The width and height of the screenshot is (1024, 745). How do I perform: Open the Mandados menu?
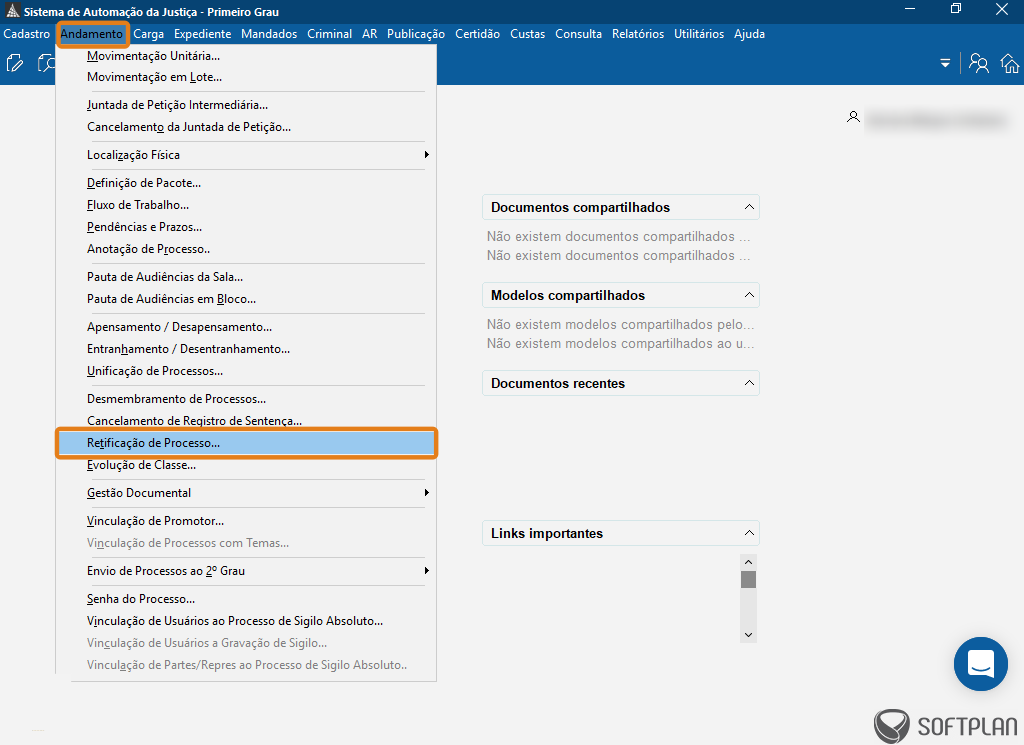pyautogui.click(x=269, y=34)
